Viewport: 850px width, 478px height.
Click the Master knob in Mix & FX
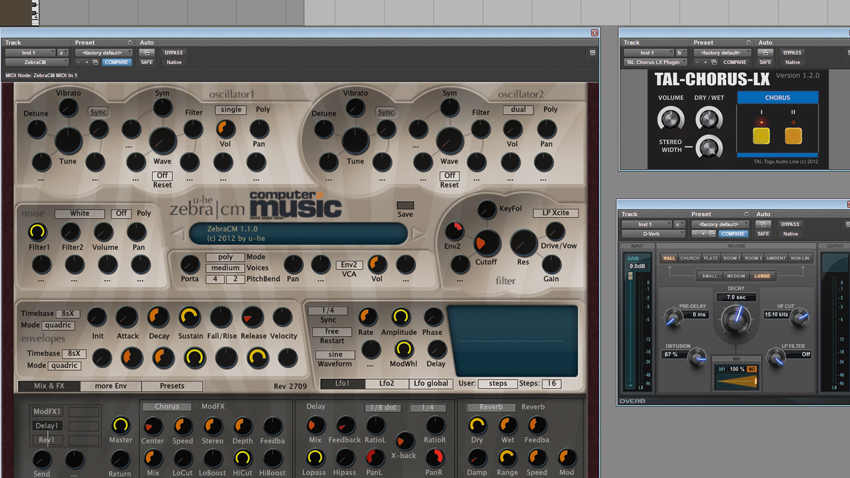click(120, 425)
